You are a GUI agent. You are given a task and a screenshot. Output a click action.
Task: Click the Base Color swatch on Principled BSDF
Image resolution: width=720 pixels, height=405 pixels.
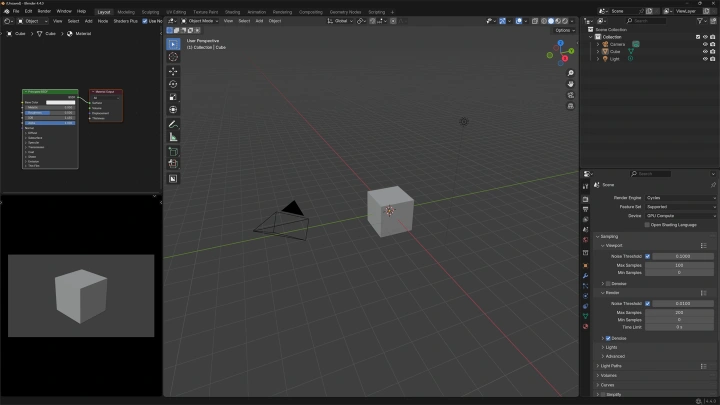click(x=60, y=102)
